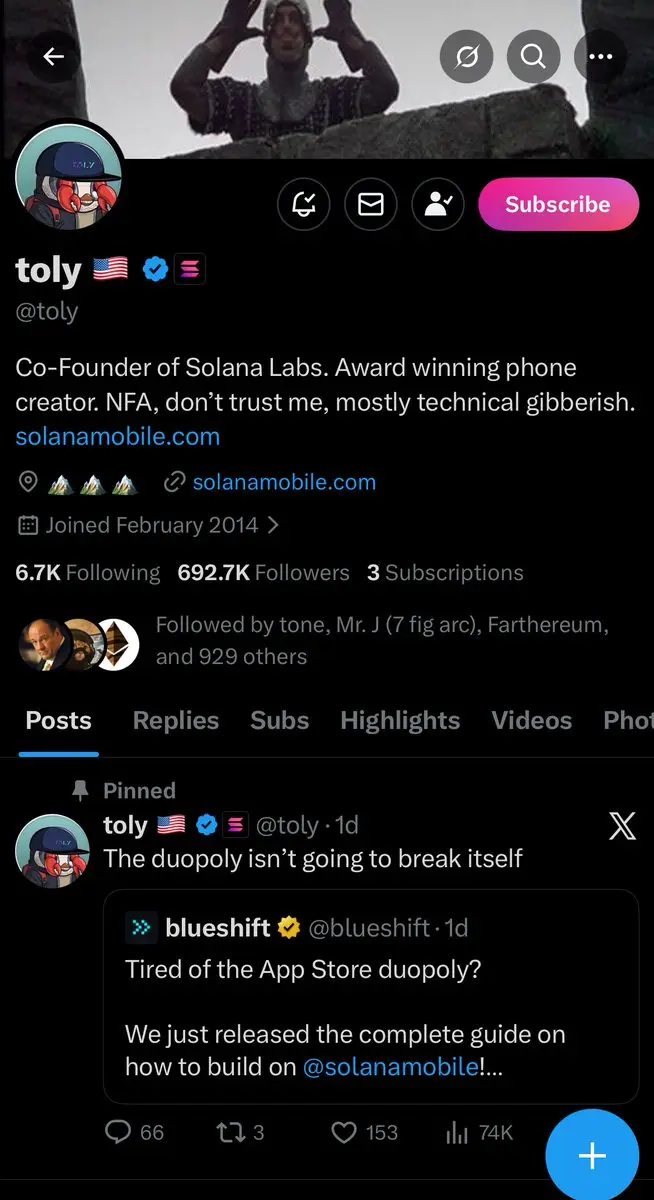View the 692.7K Followers list

[x=263, y=573]
